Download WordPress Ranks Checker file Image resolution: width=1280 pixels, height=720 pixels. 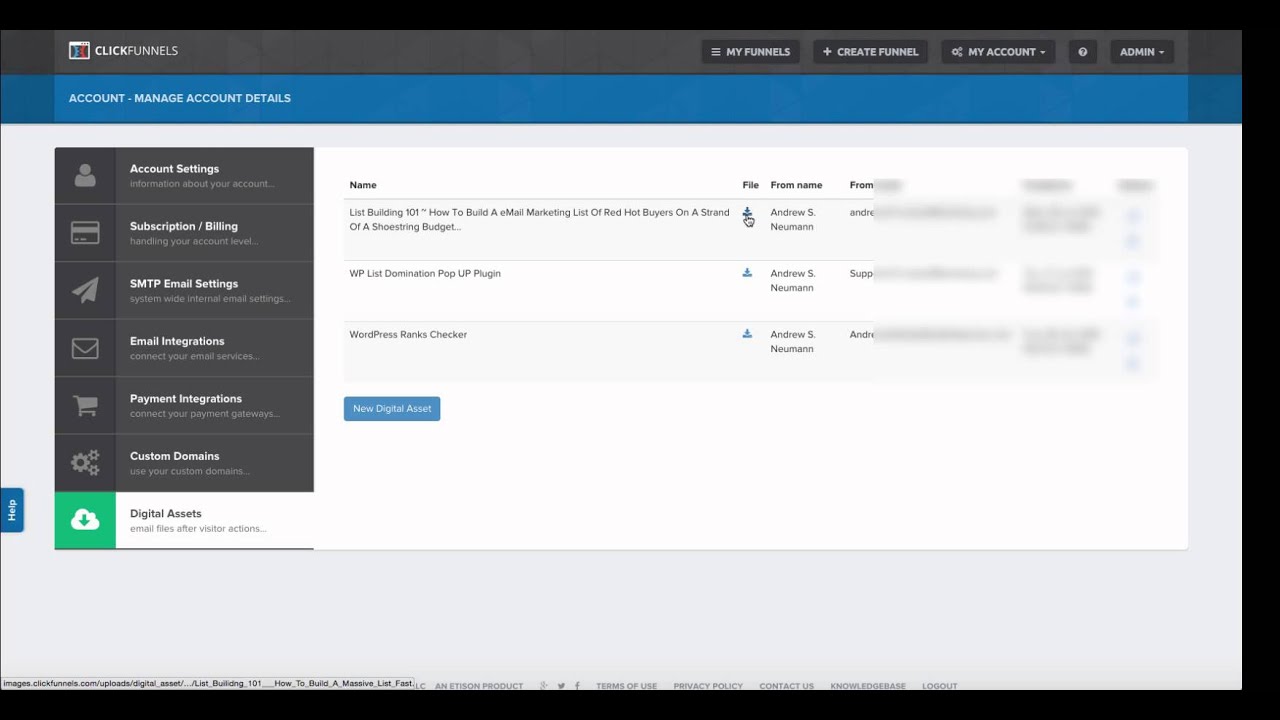(x=747, y=334)
